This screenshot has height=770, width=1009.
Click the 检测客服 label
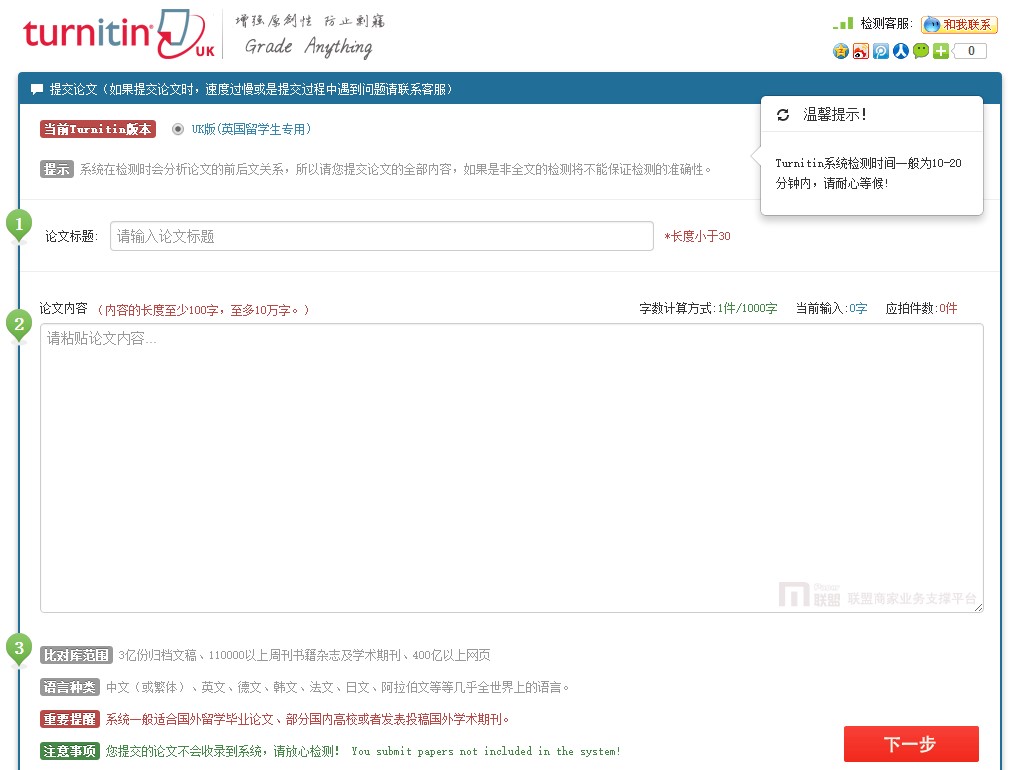tap(887, 24)
